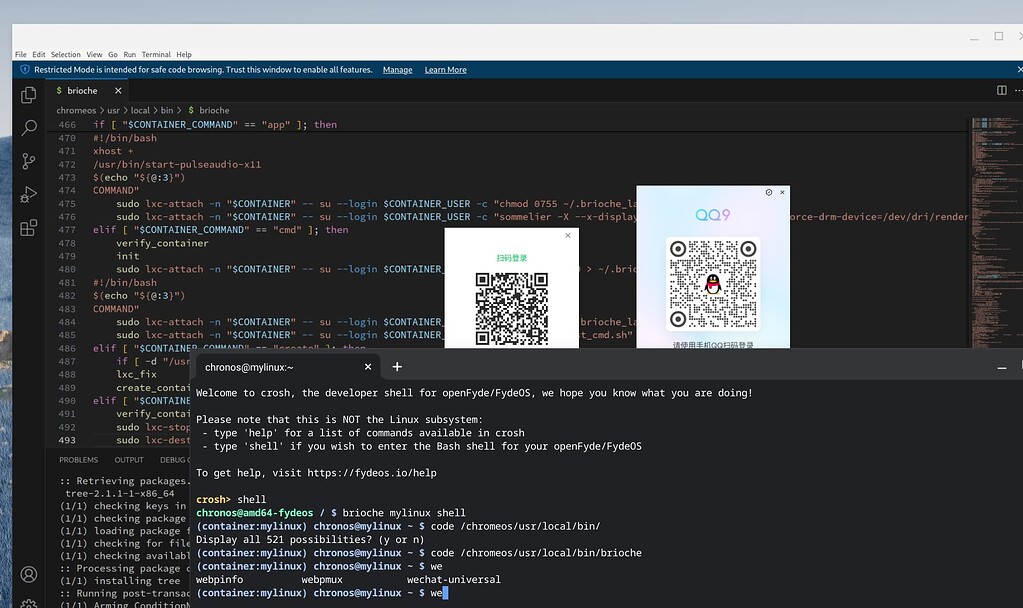Switch to the OUTPUT tab

(128, 459)
